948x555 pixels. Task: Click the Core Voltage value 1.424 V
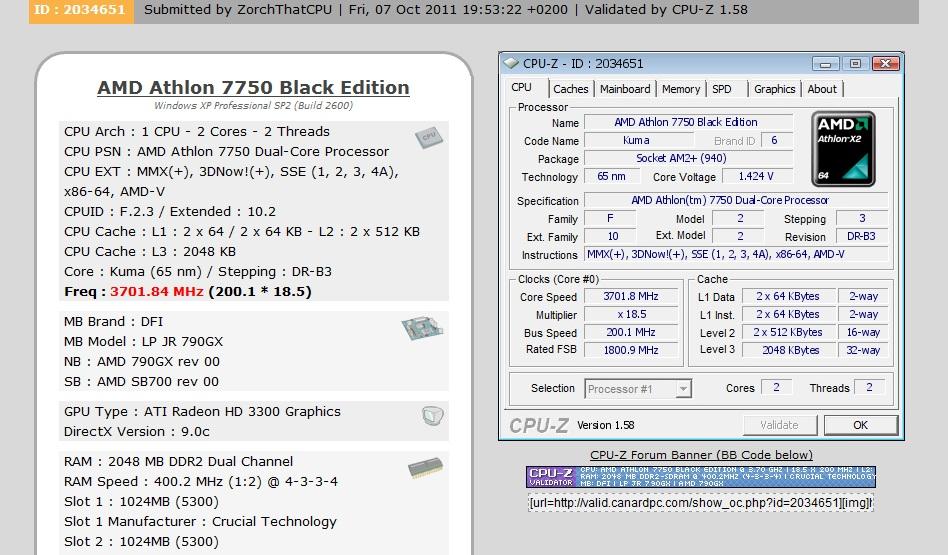click(756, 177)
